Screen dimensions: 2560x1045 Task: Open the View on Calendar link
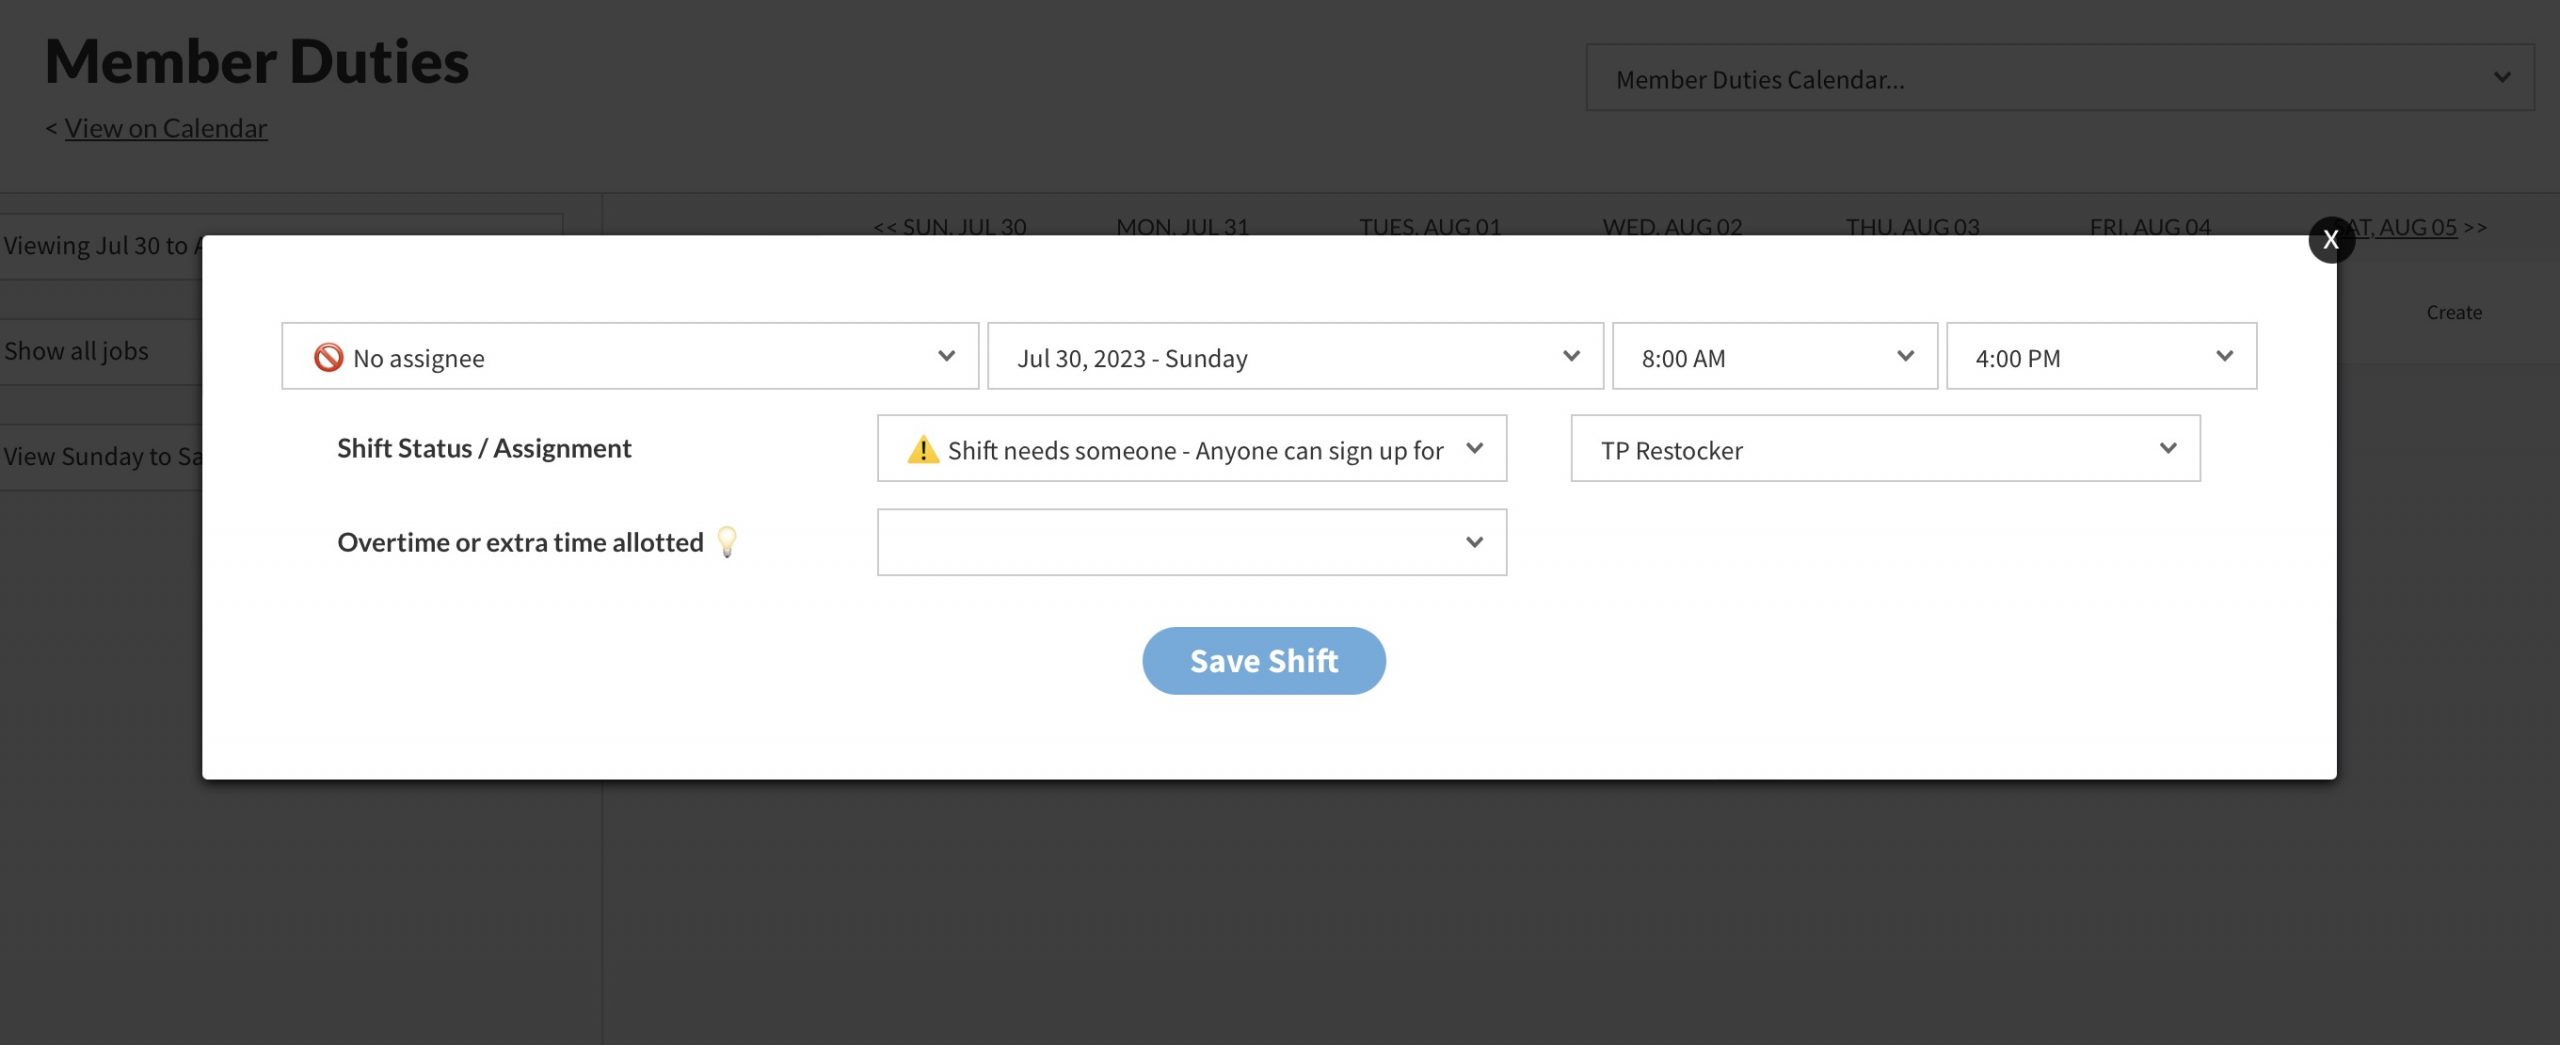pyautogui.click(x=166, y=128)
